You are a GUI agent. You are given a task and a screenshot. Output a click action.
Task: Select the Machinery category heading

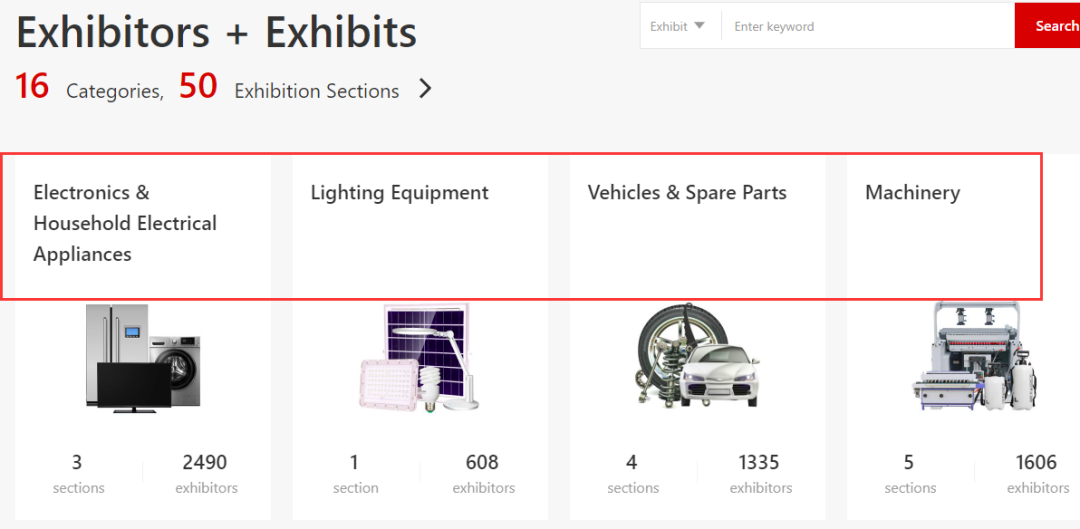point(912,193)
